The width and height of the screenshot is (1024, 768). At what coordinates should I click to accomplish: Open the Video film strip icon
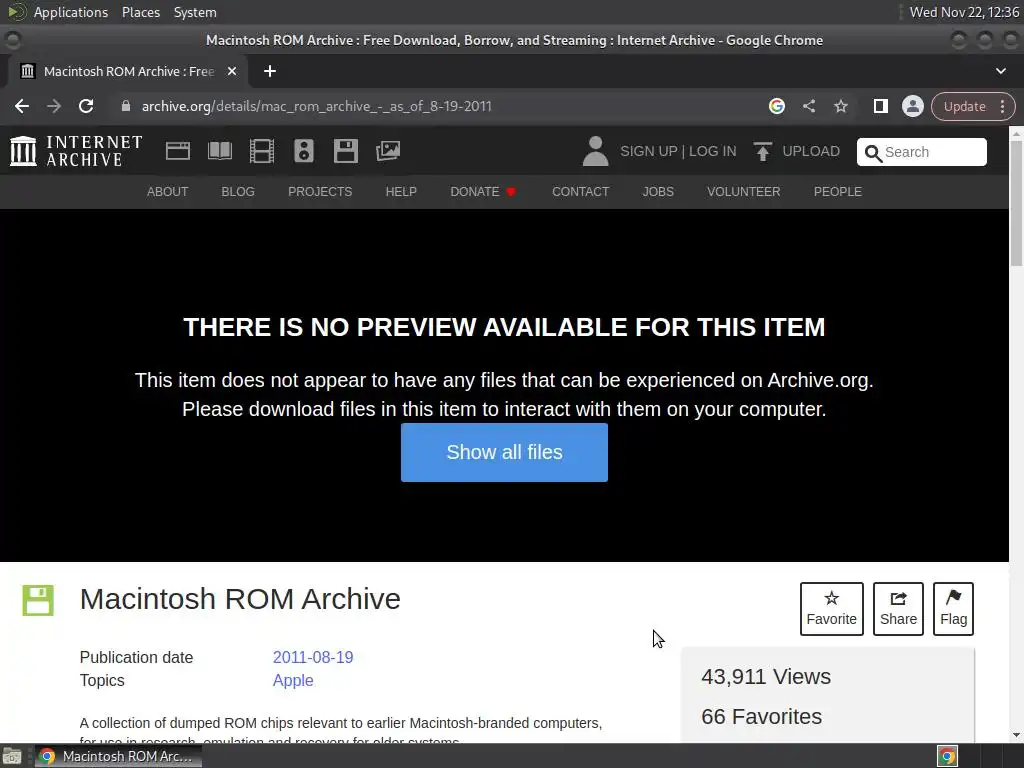click(x=262, y=151)
